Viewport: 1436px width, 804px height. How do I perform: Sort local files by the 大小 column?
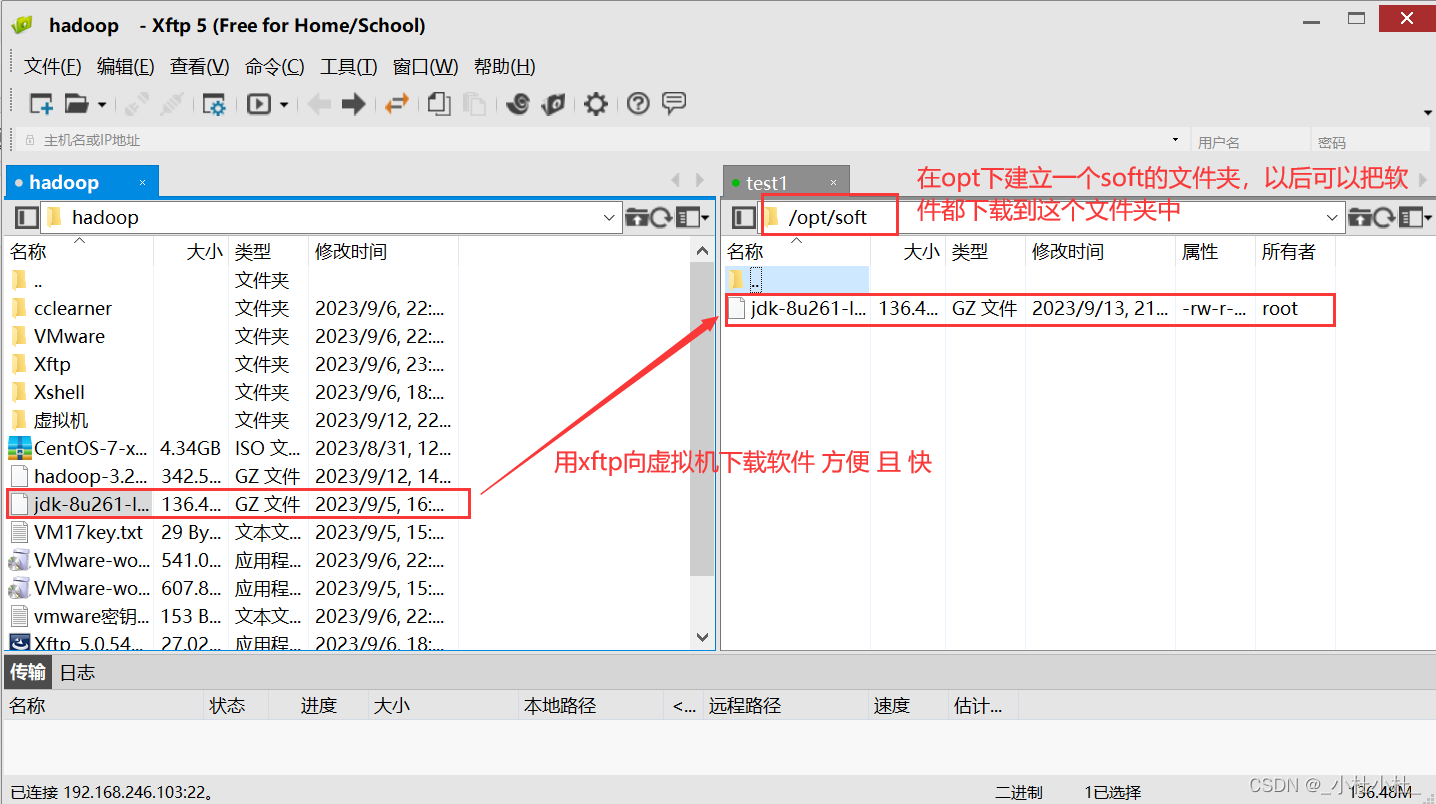tap(204, 251)
